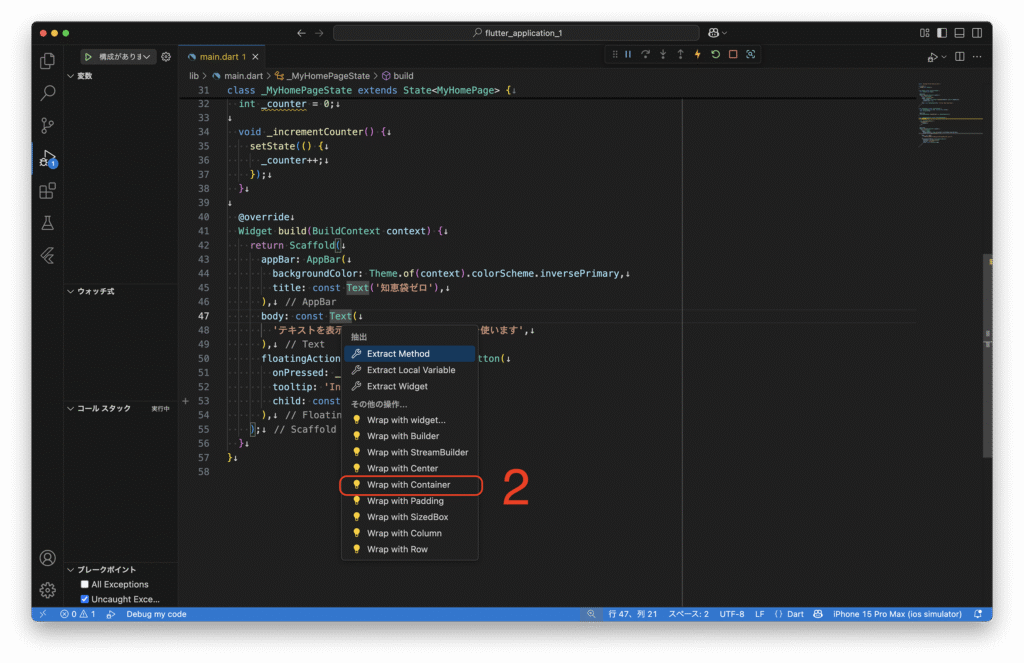Select Wrap with StreamBuilder
Screen dimensions: 1024x663
click(409, 452)
